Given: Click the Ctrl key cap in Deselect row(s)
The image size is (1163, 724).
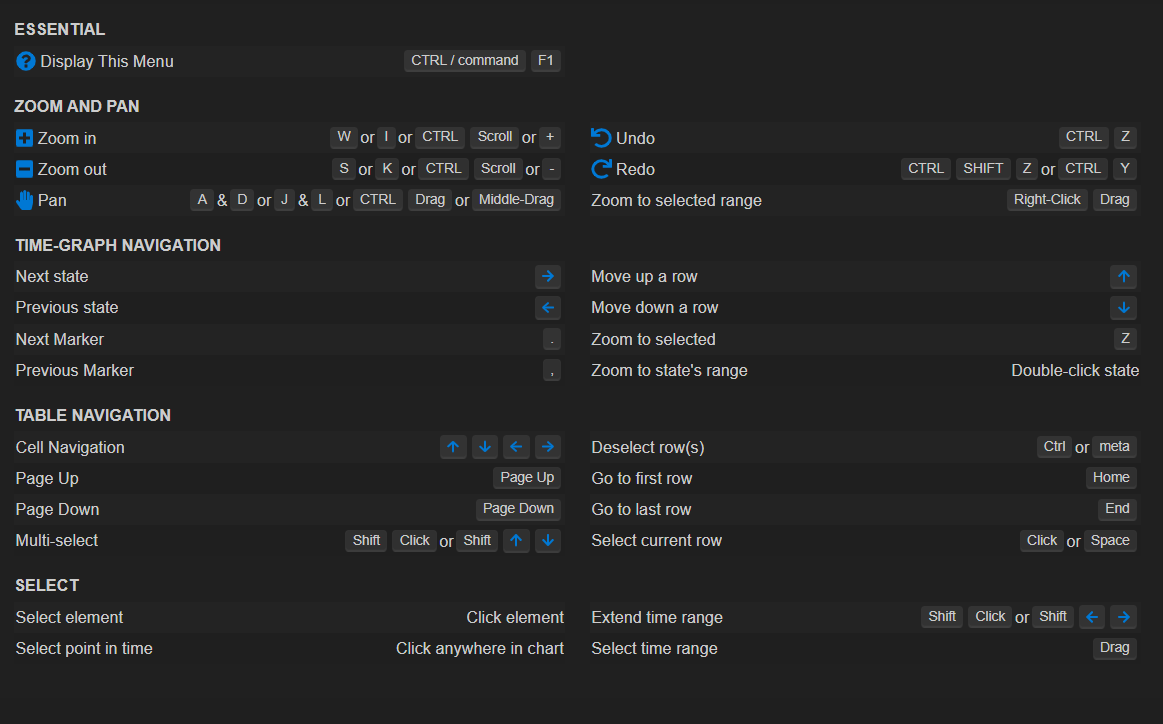Looking at the screenshot, I should (1054, 447).
